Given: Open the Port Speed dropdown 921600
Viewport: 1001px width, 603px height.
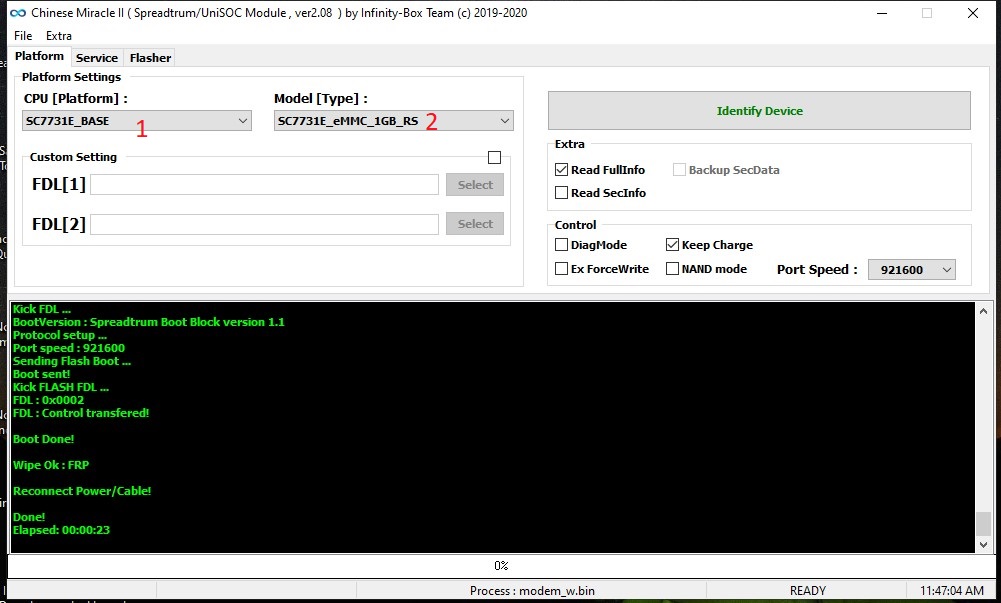Looking at the screenshot, I should tap(912, 270).
